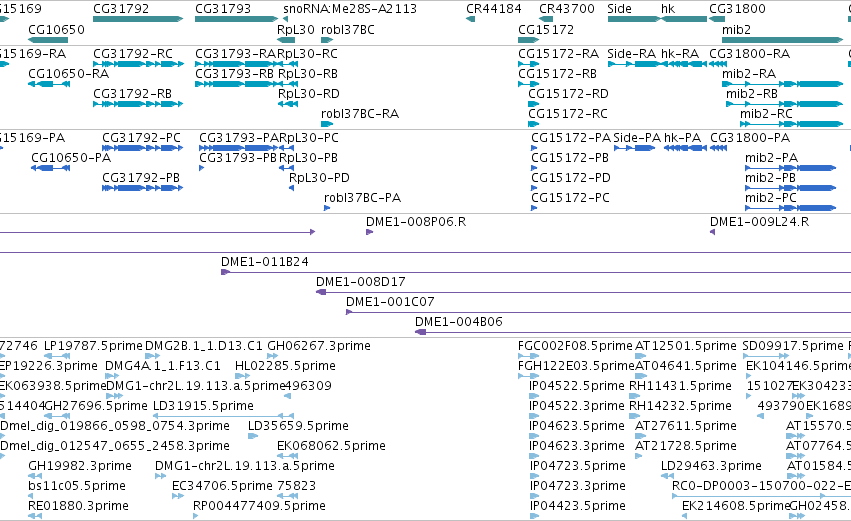Open the CG15172-PC protein label

[x=570, y=198]
